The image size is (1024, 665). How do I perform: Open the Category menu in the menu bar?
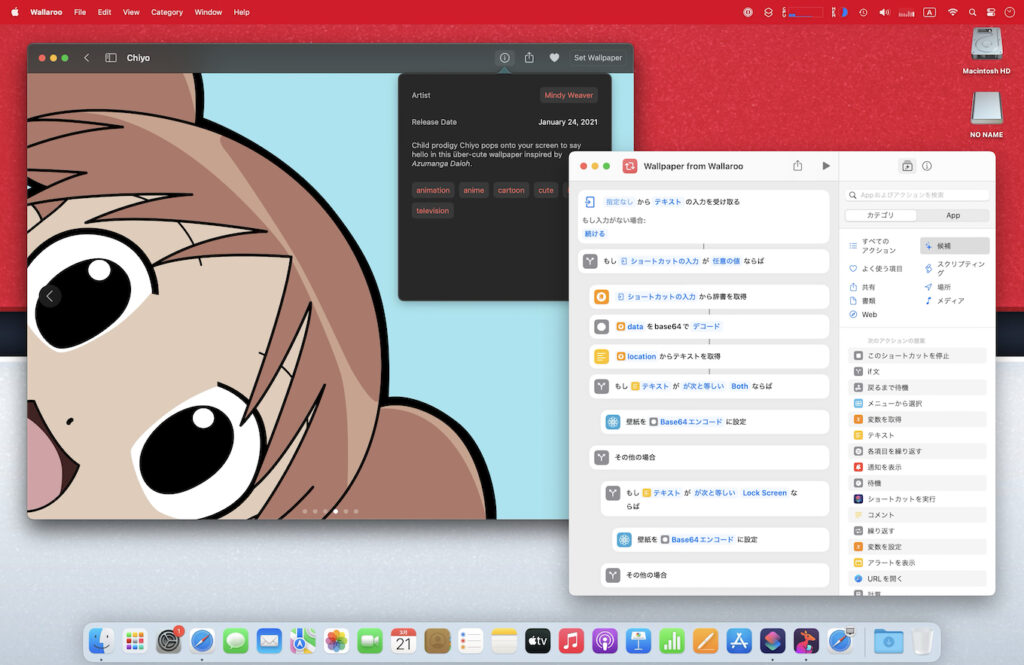tap(166, 12)
